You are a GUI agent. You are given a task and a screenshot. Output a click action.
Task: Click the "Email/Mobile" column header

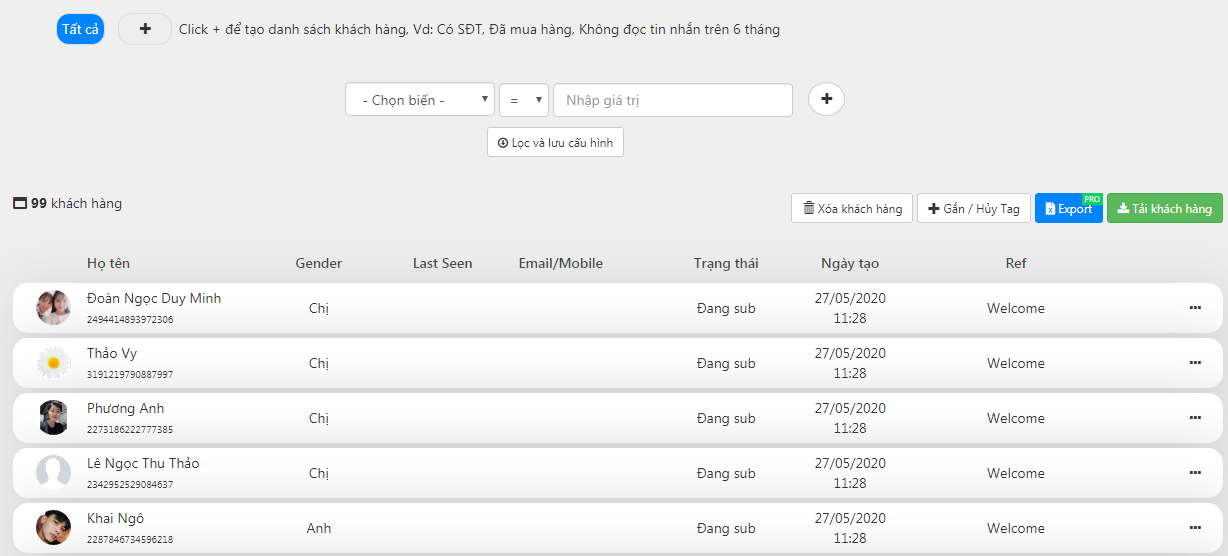point(561,263)
